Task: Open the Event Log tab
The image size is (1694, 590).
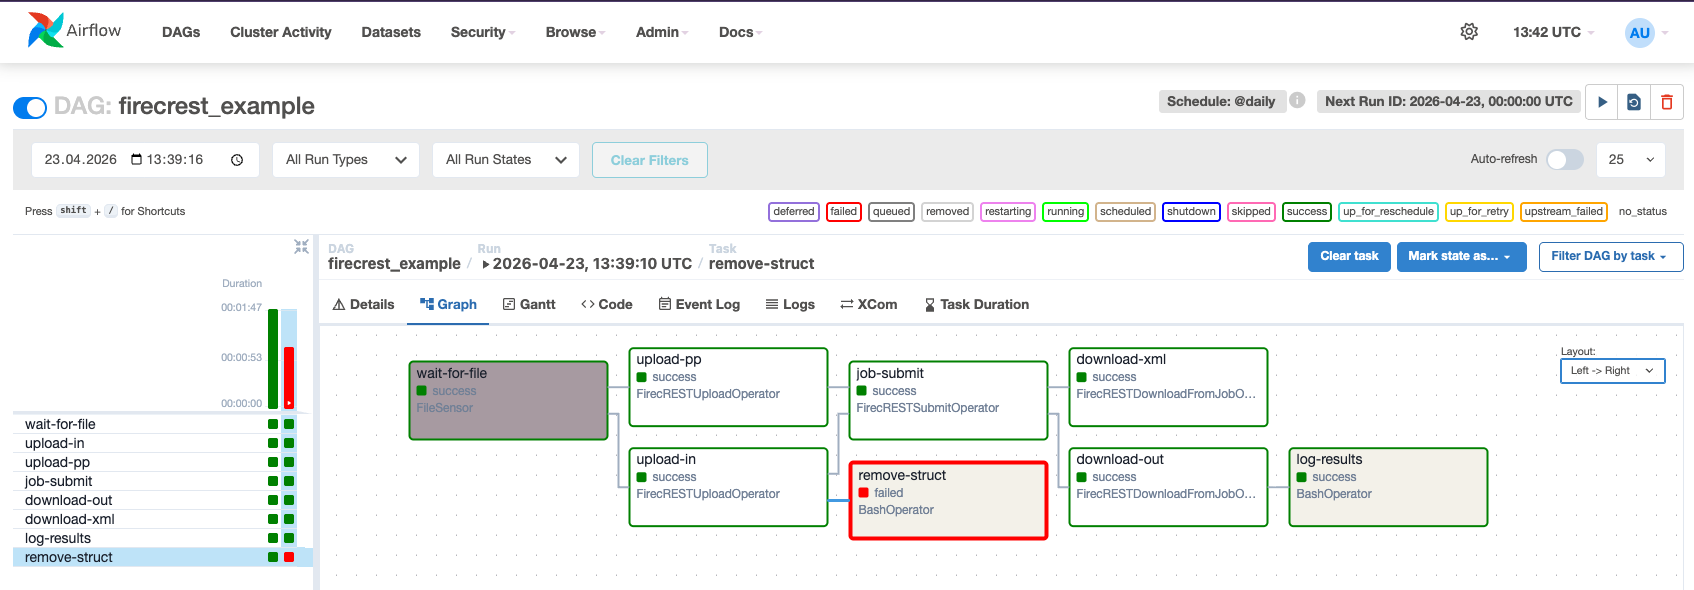Action: [699, 304]
